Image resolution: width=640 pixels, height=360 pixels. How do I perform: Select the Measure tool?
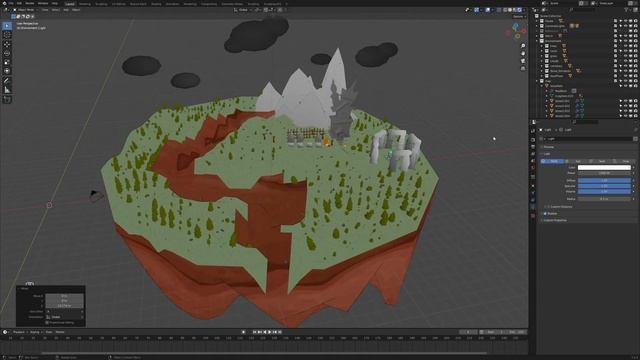(7, 89)
